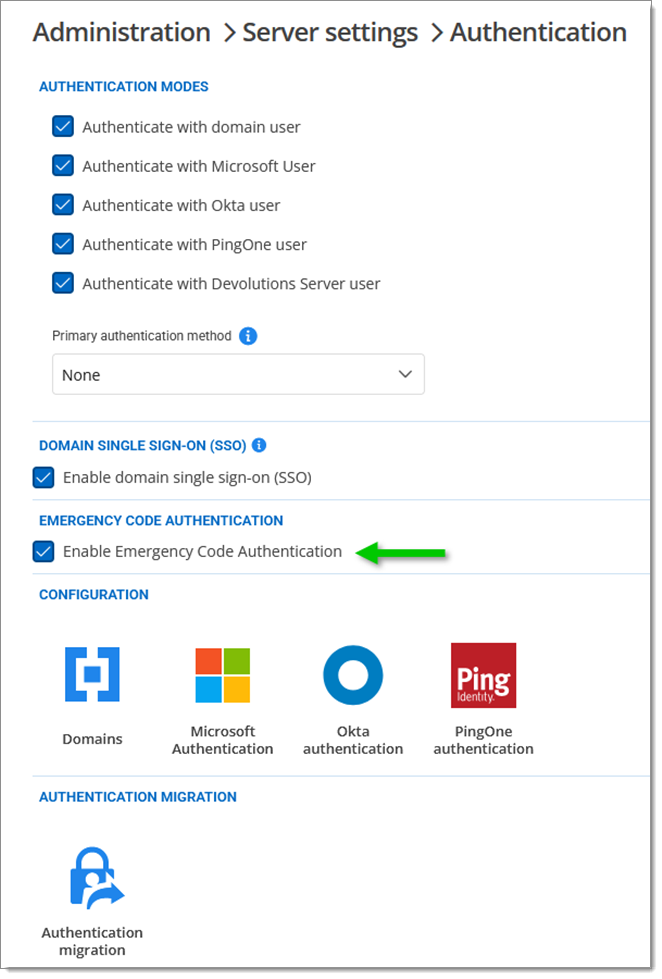
Task: Disable Authenticate with Devolutions Server user
Action: [x=62, y=283]
